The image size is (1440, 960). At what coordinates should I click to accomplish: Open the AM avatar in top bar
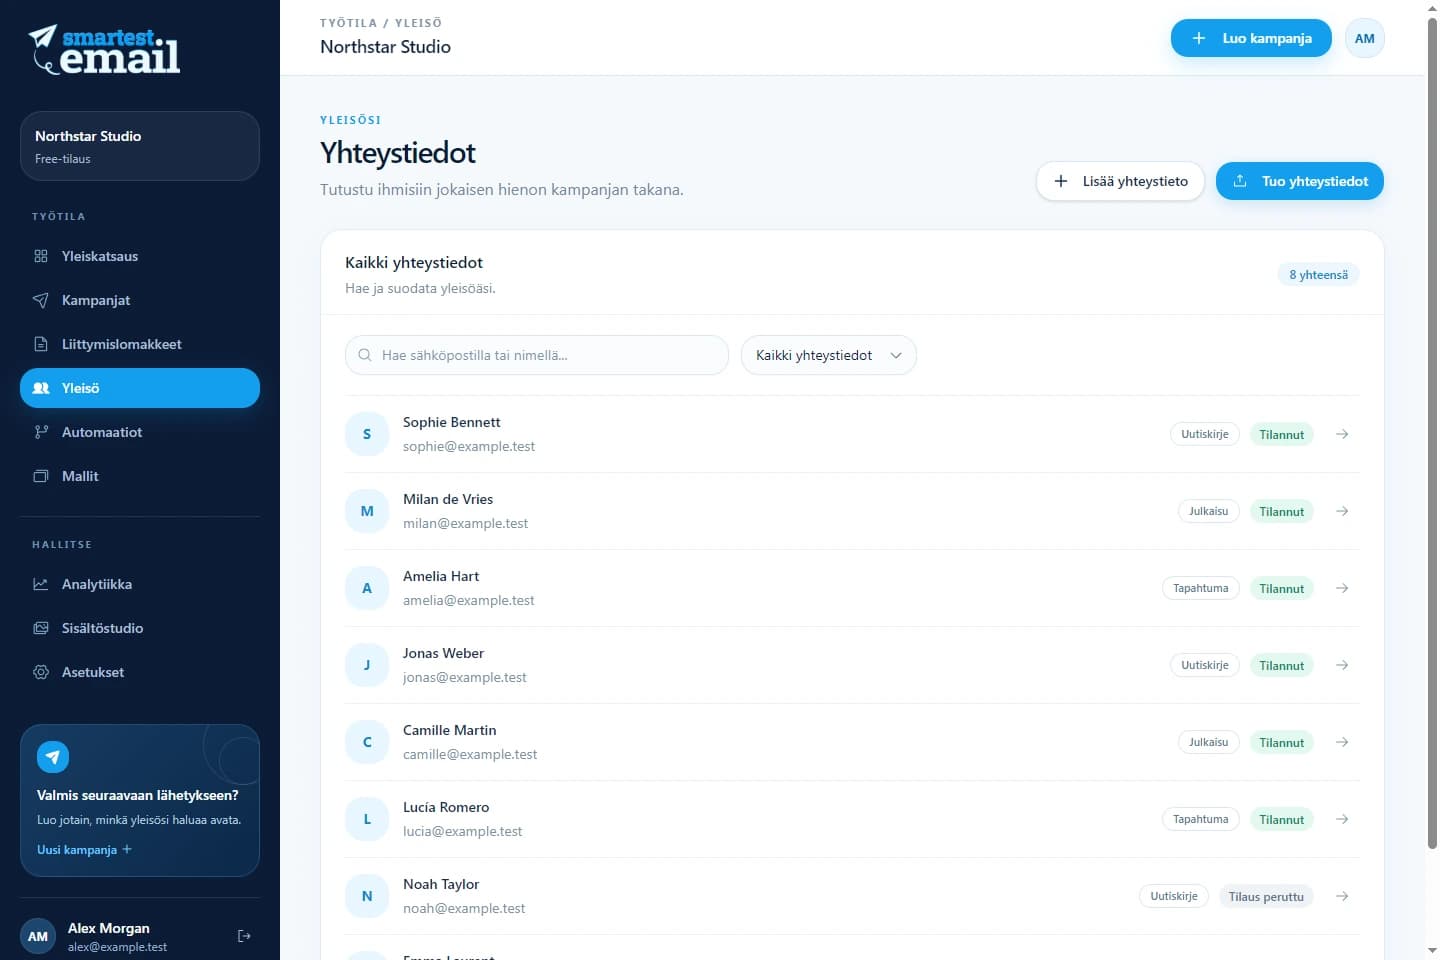click(x=1364, y=38)
